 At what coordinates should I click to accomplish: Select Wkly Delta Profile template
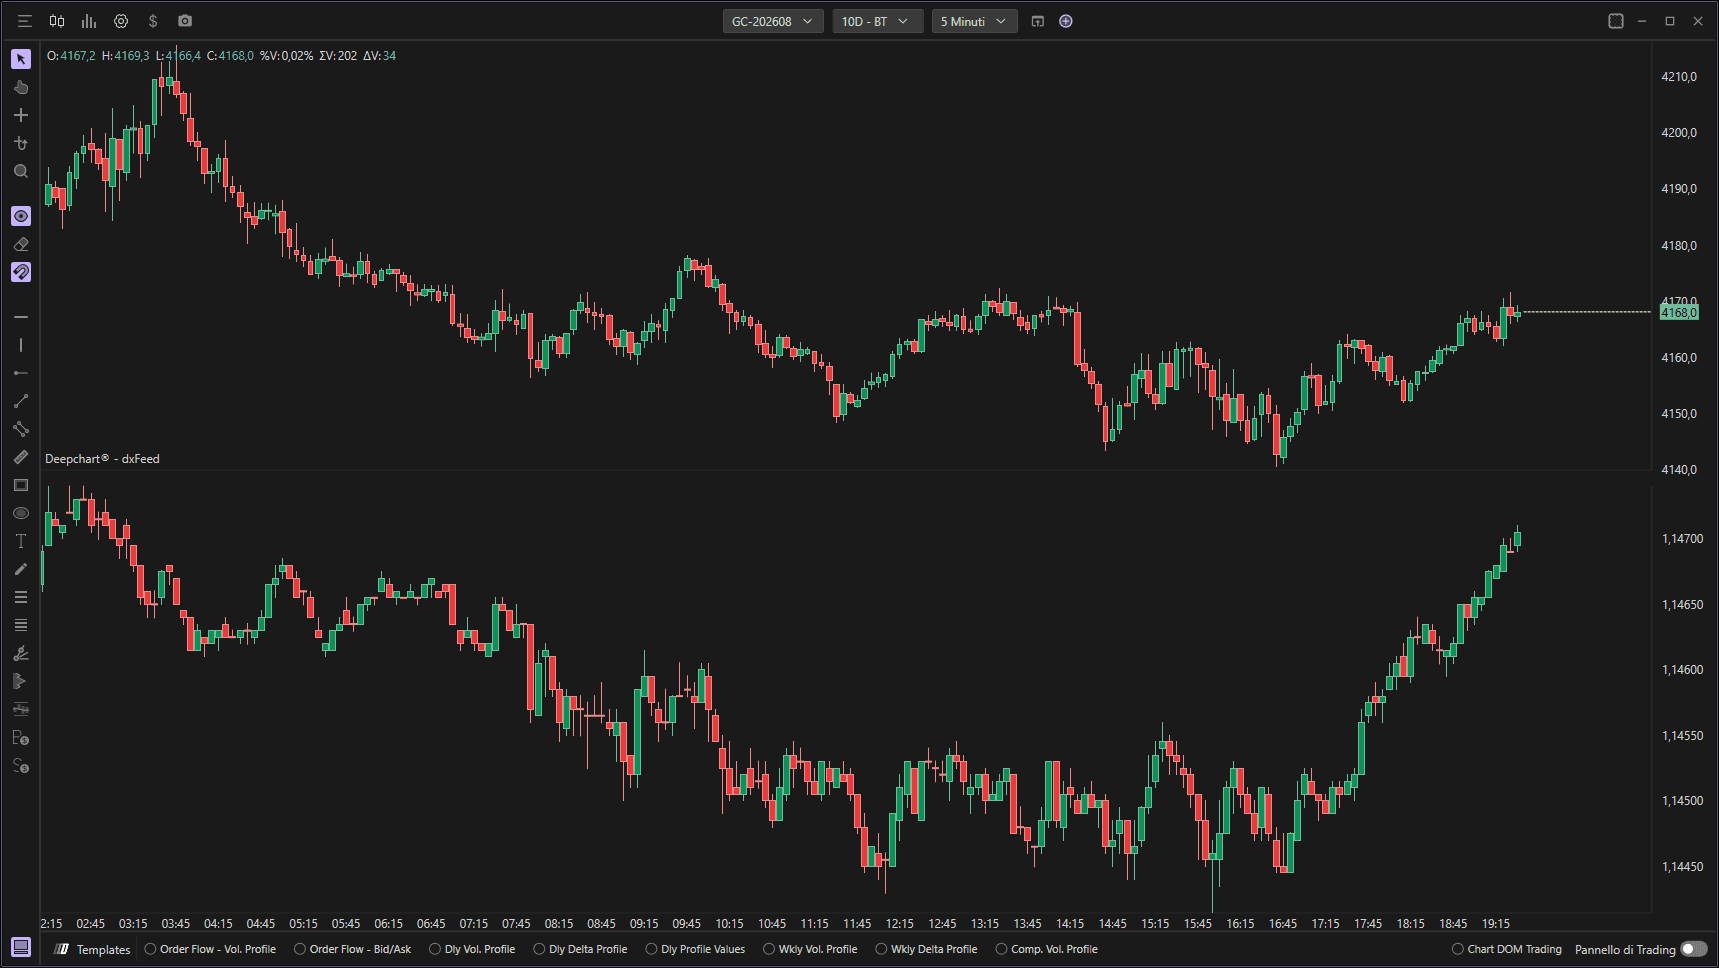tap(926, 949)
